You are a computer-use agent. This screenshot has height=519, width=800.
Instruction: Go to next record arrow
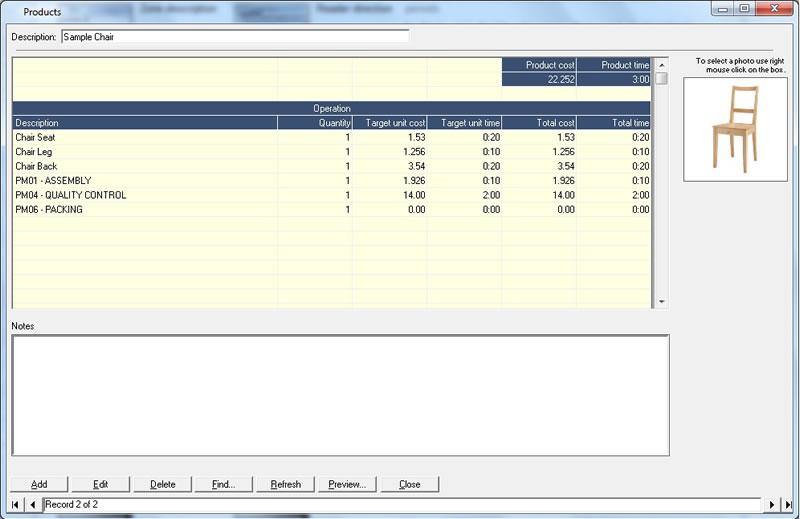coord(771,505)
